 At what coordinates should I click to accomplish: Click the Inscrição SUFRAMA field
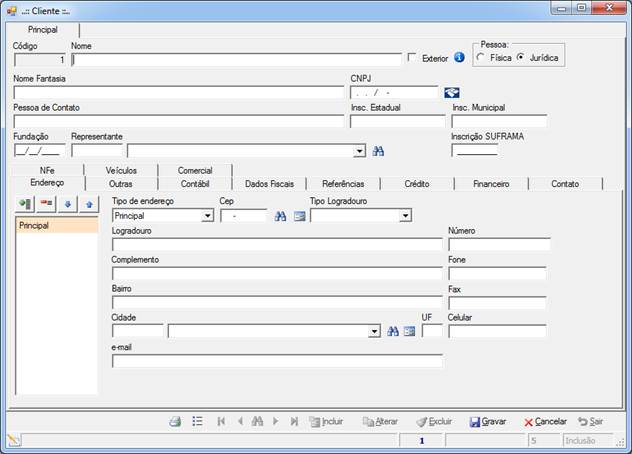point(474,151)
